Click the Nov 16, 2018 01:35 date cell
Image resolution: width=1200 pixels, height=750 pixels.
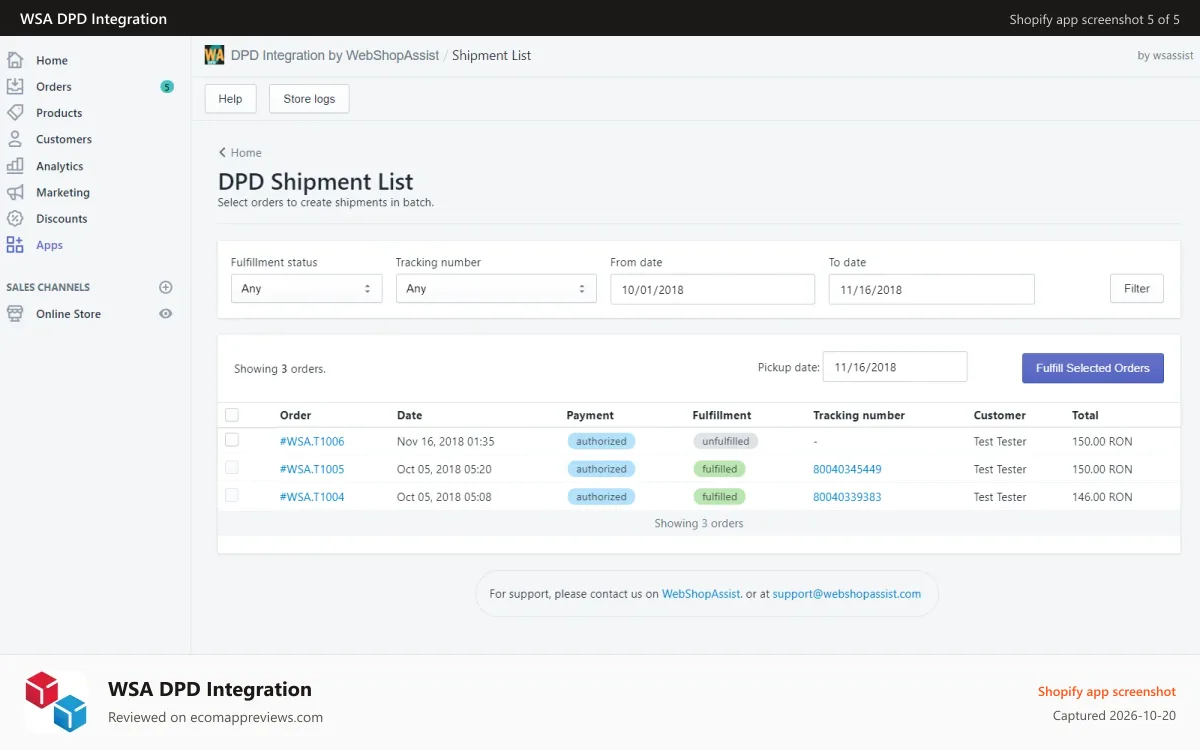point(445,441)
